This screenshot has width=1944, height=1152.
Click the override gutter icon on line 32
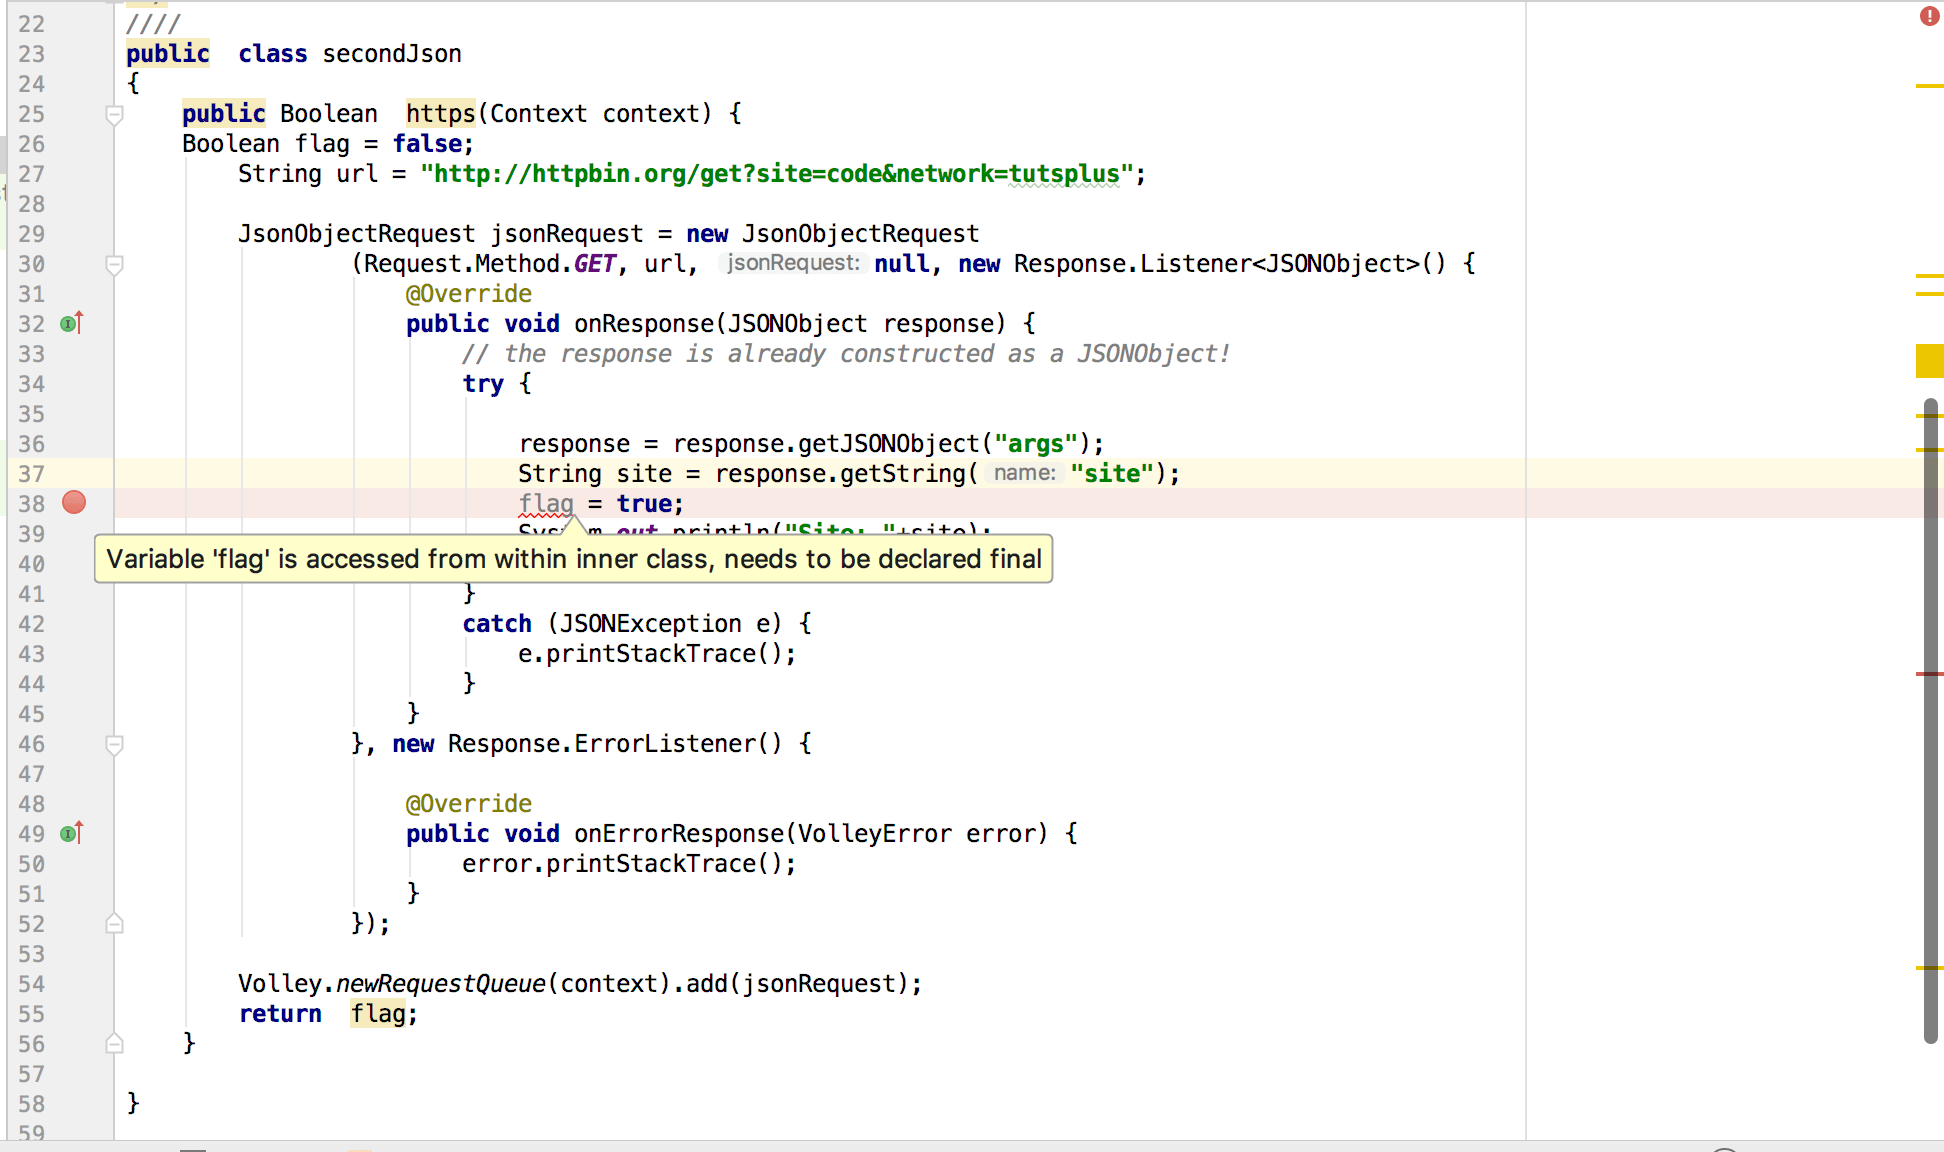coord(71,323)
